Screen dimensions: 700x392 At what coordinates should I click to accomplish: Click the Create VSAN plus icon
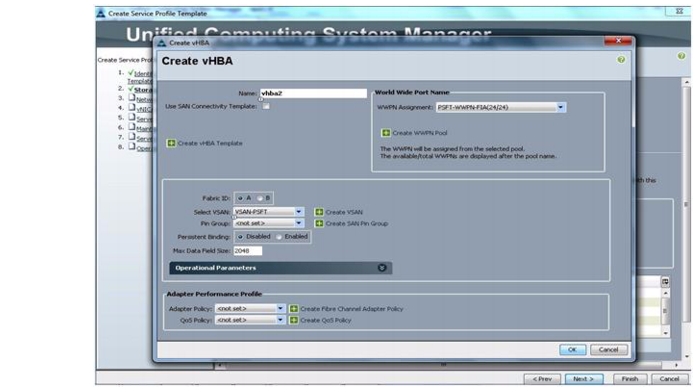pos(319,212)
